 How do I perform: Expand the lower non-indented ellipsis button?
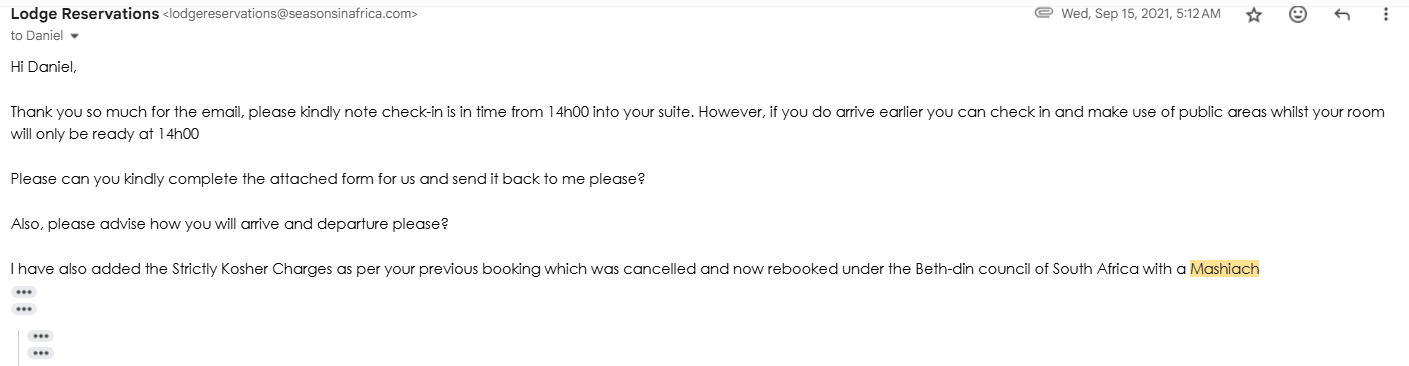[x=24, y=309]
